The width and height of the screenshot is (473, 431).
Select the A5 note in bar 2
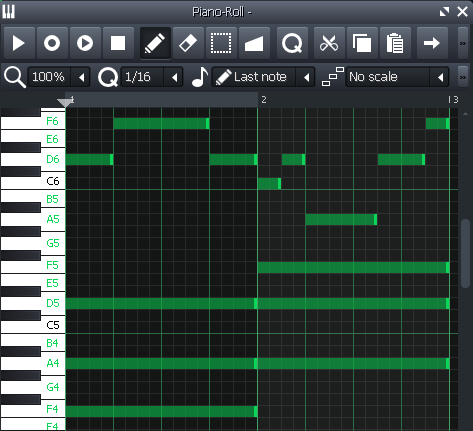pyautogui.click(x=341, y=219)
